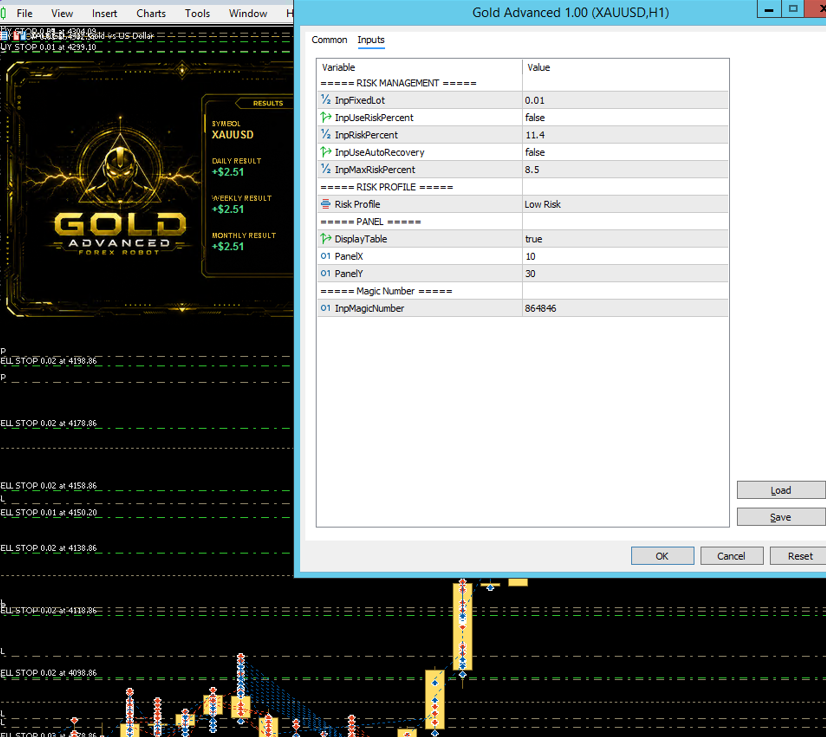826x737 pixels.
Task: Click the DisplayTable variable name
Action: (x=361, y=239)
